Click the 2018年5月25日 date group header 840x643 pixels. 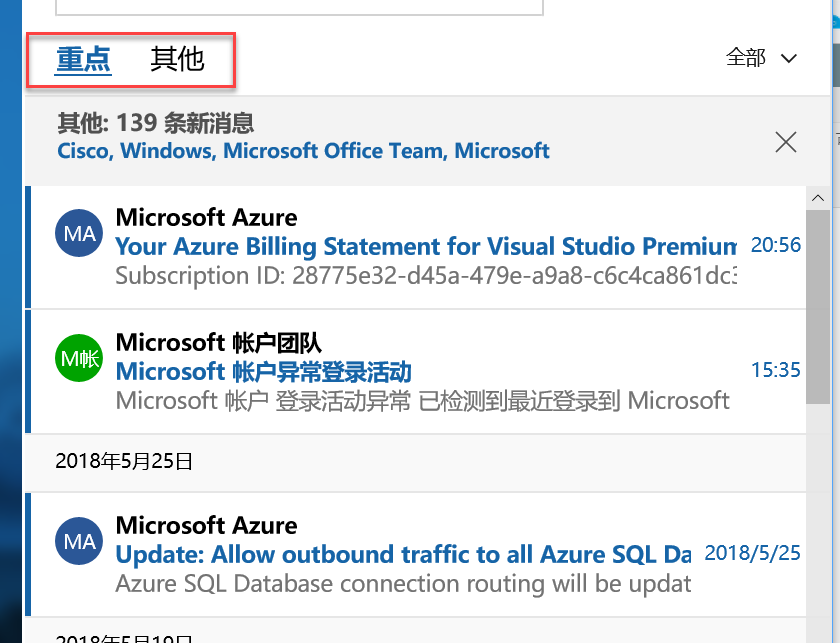tap(124, 461)
